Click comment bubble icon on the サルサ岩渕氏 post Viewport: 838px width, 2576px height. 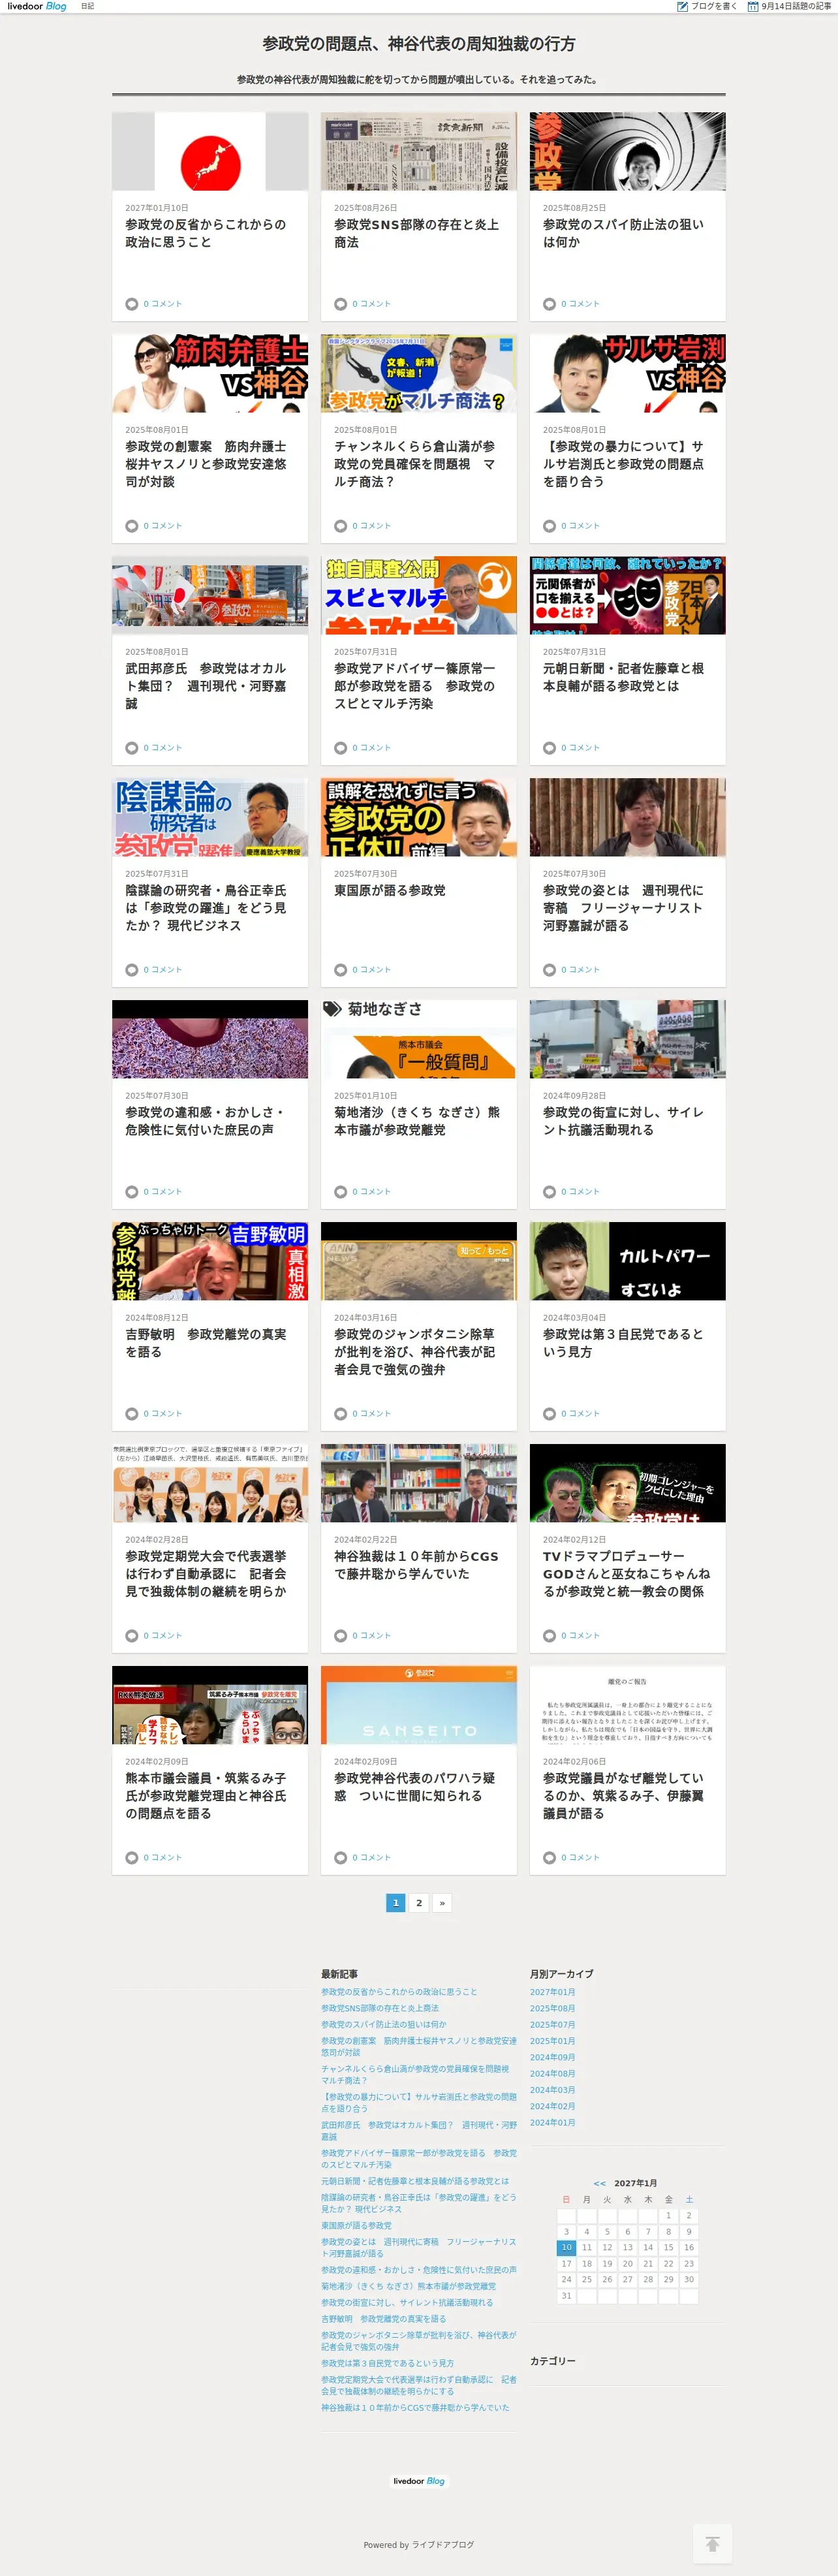pos(549,526)
